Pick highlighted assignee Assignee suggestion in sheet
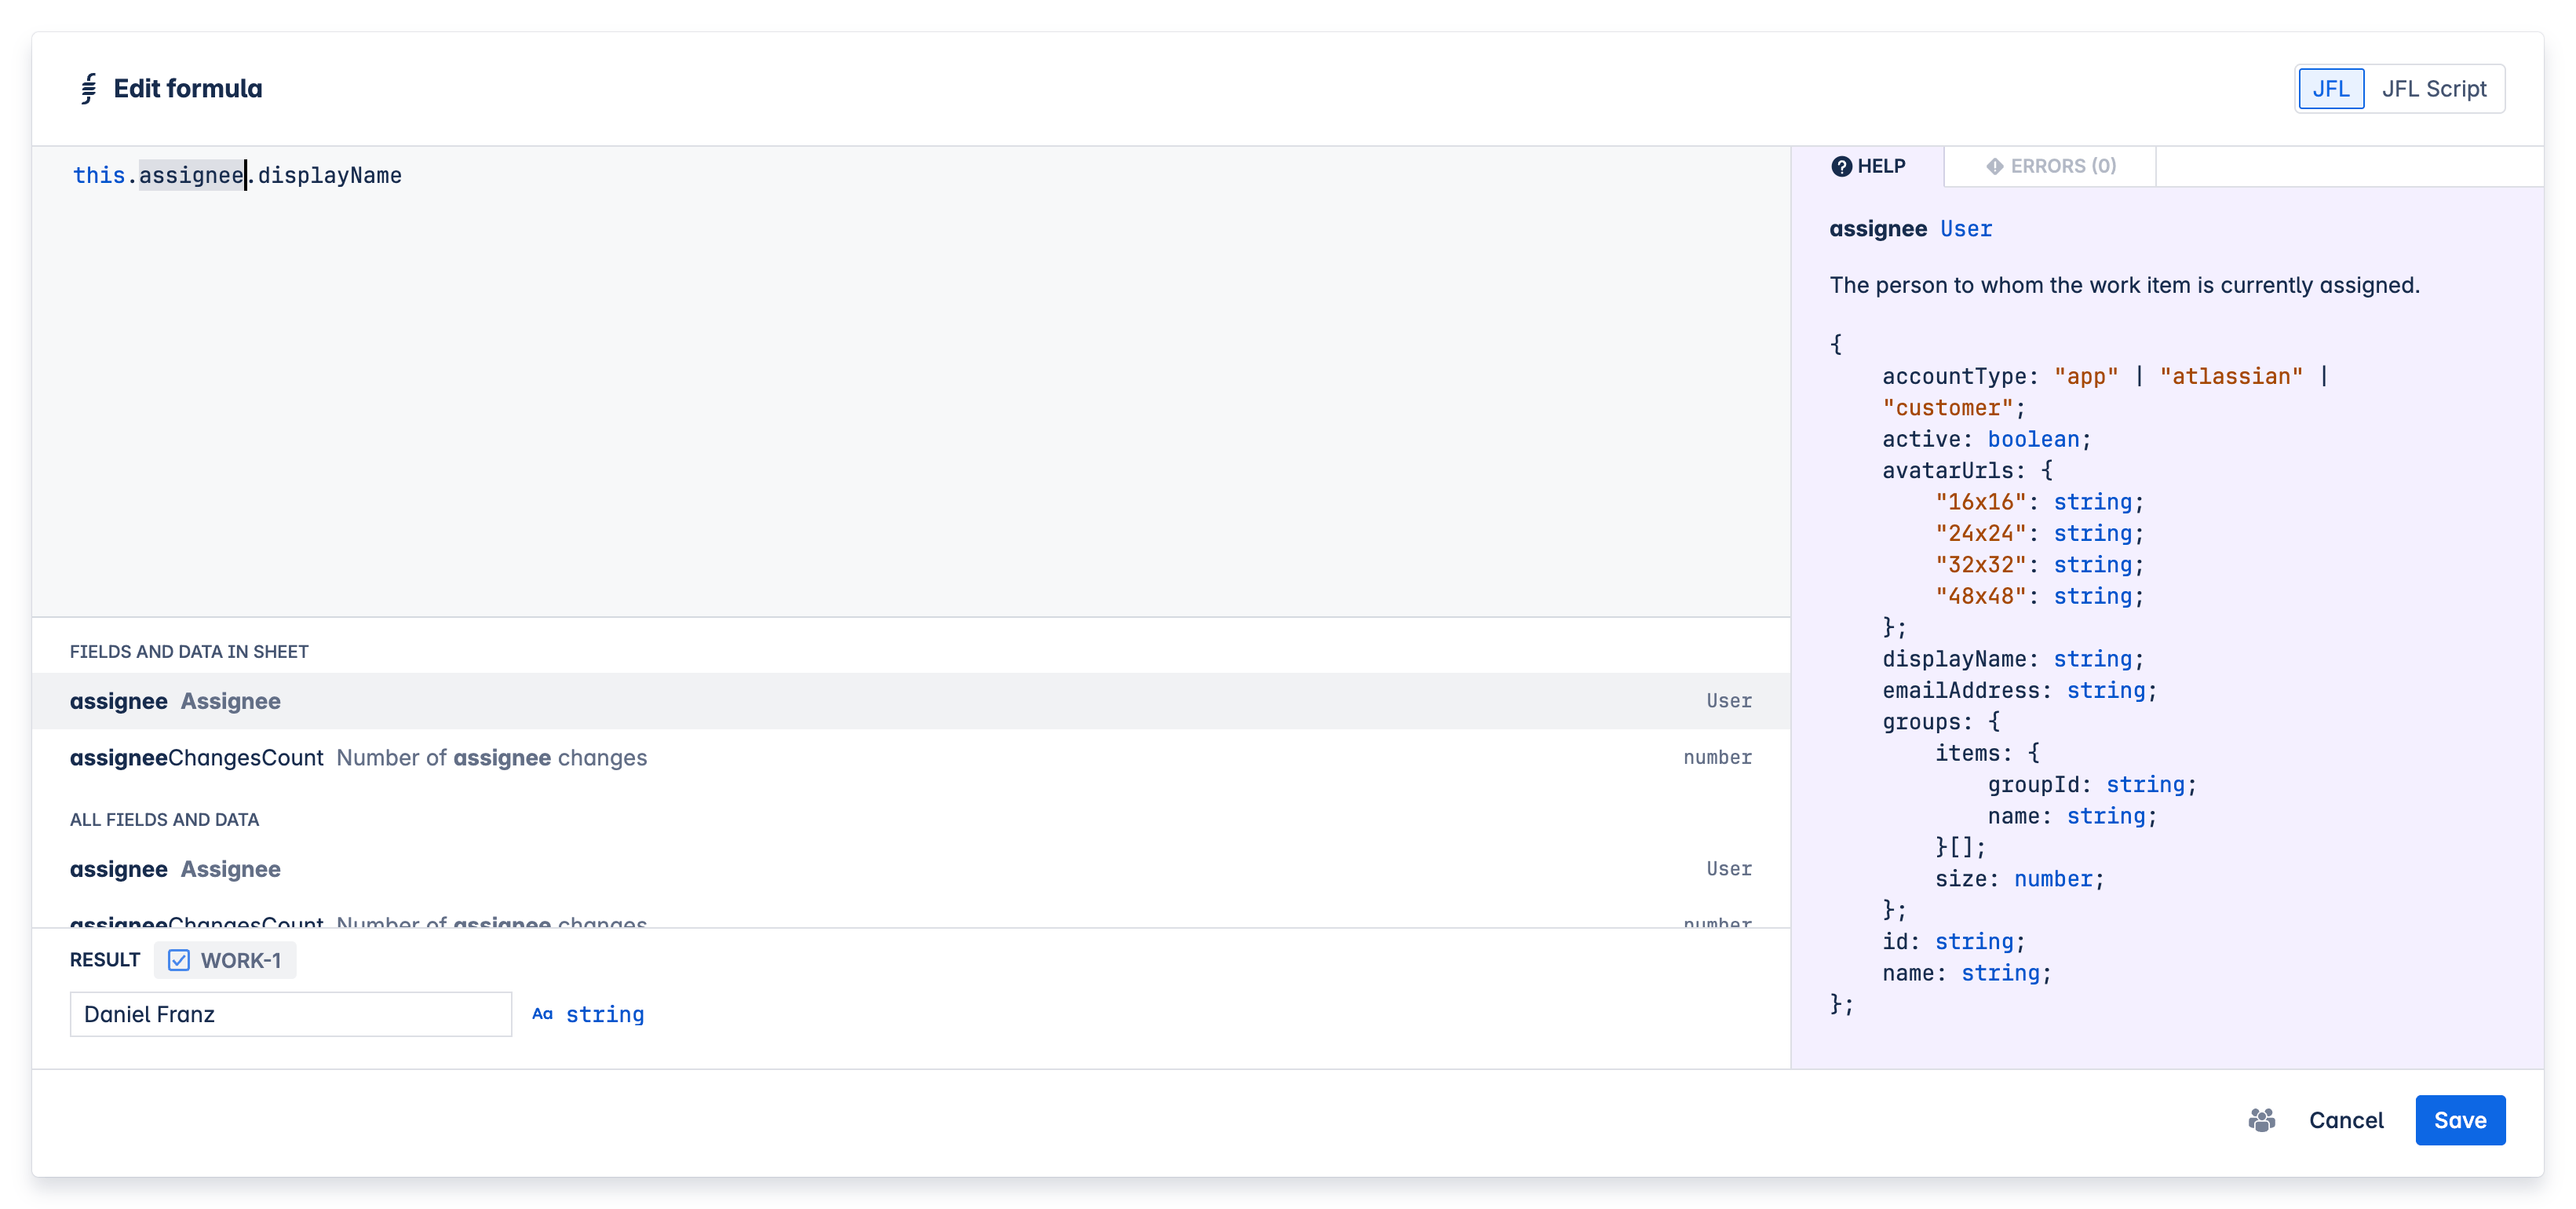 tap(175, 701)
